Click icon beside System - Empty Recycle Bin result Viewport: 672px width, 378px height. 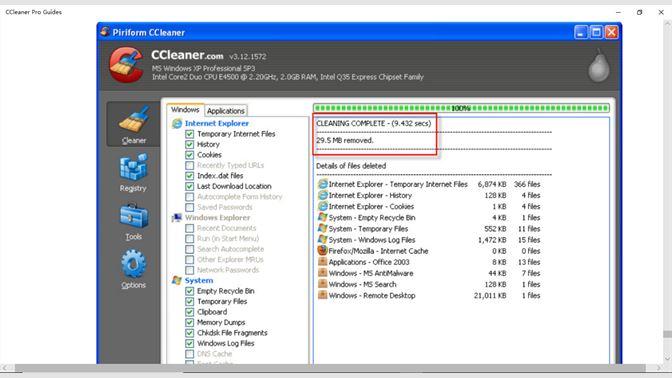point(322,217)
